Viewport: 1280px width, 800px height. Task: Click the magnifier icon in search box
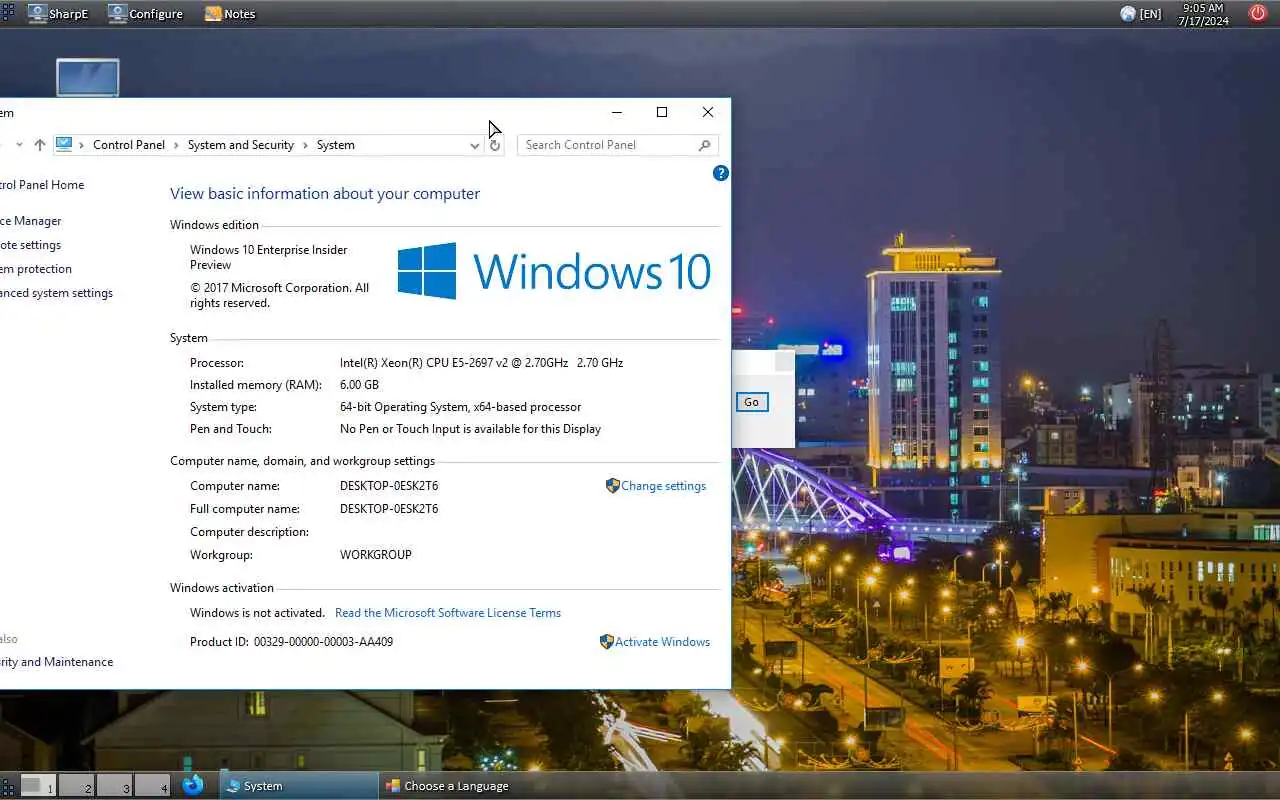coord(704,145)
